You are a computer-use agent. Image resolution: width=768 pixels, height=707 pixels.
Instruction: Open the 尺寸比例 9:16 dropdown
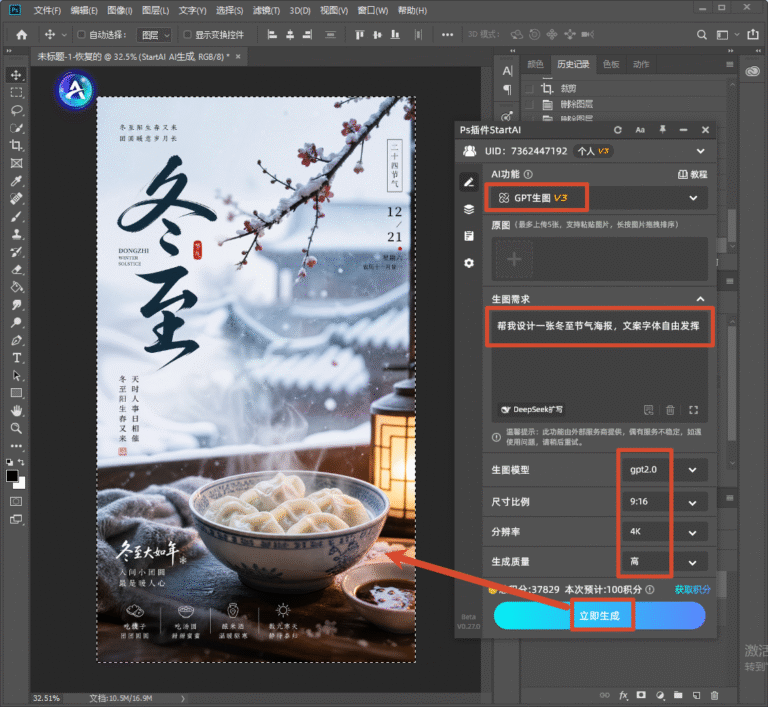click(664, 502)
